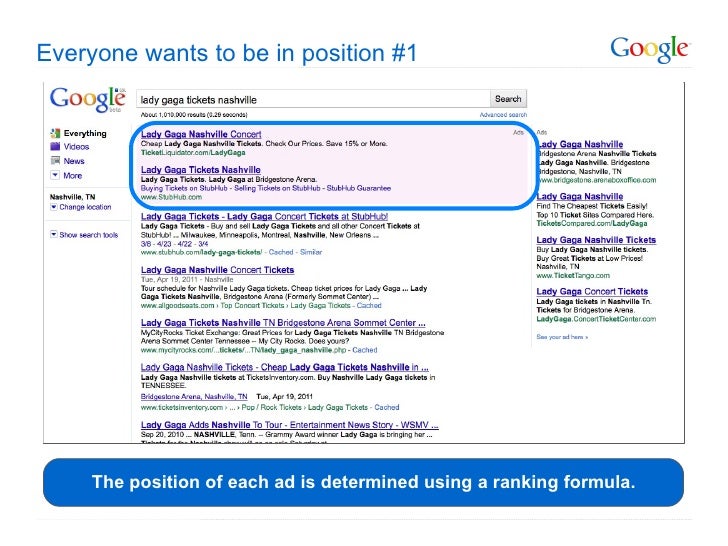The height and width of the screenshot is (546, 728).
Task: Open the Lady Gaga Nashville Concert ad title
Action: pyautogui.click(x=201, y=134)
